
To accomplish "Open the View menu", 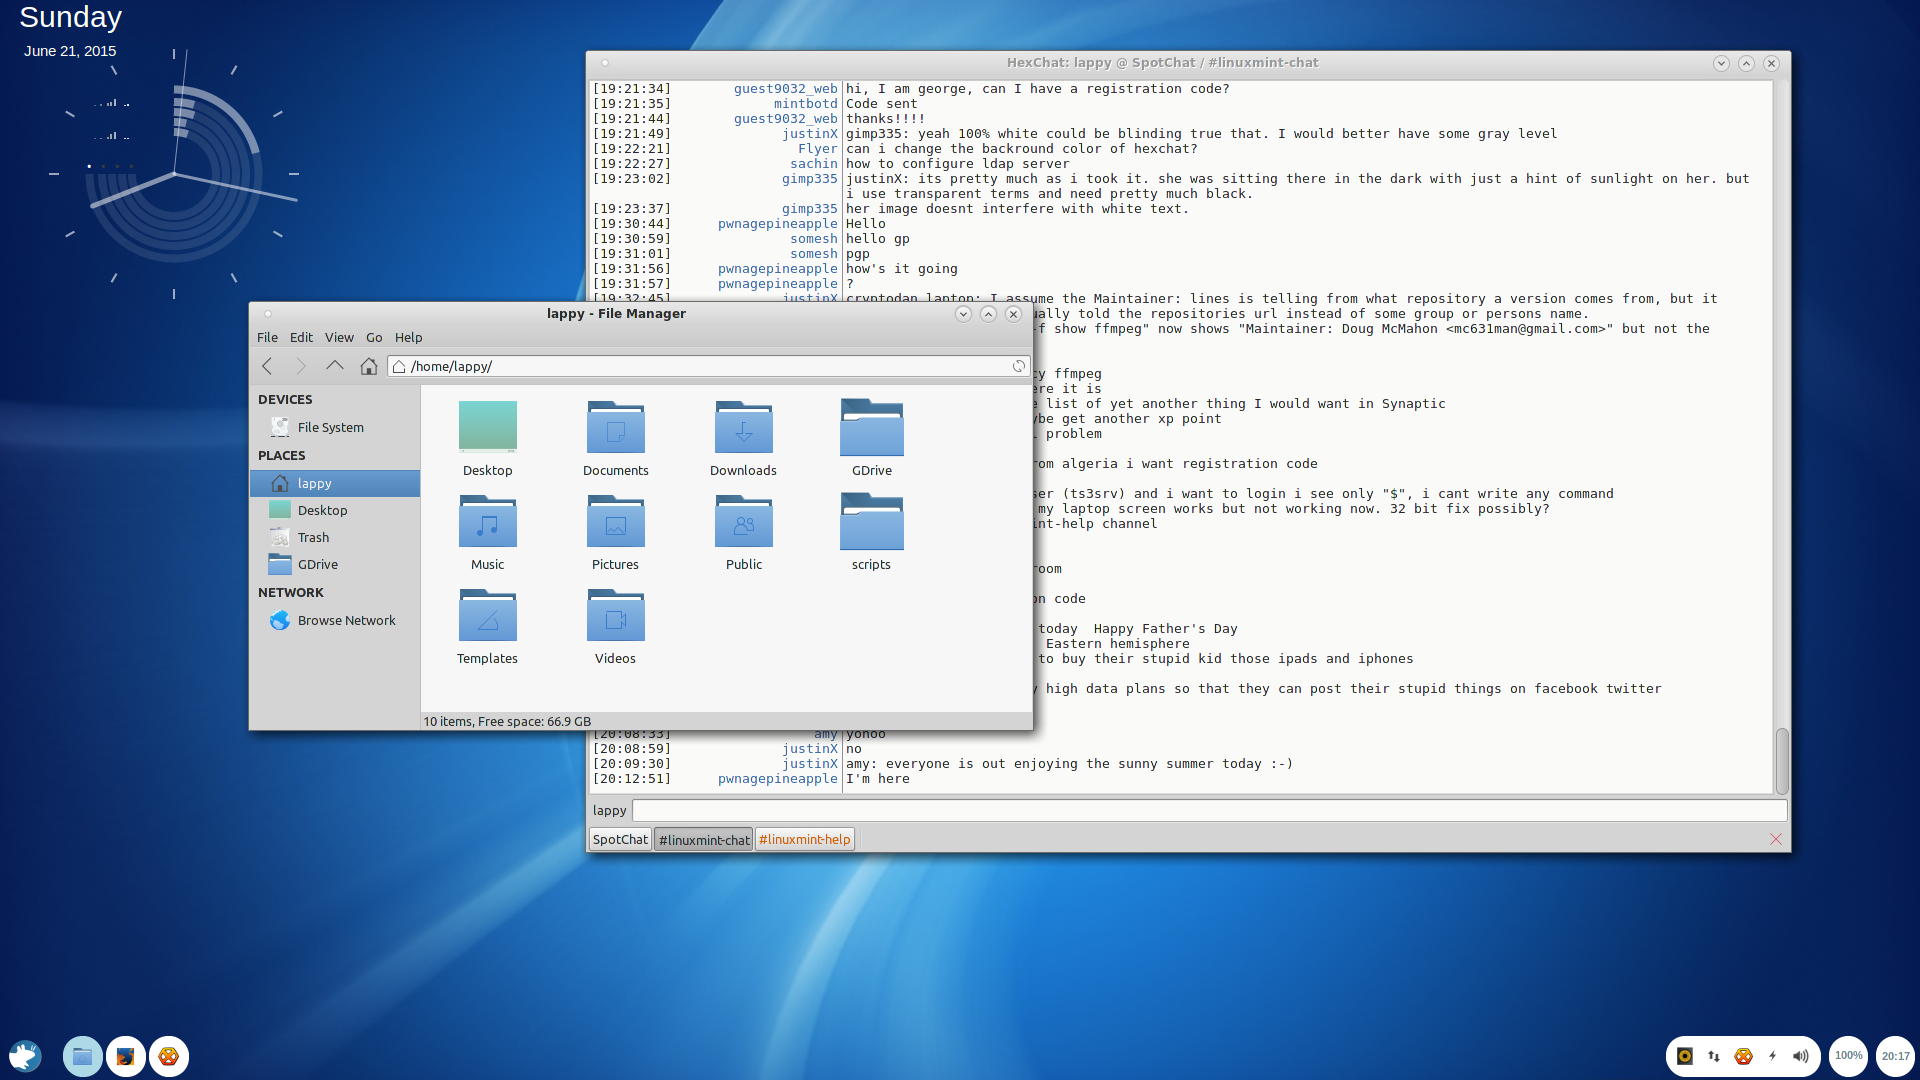I will coord(339,337).
